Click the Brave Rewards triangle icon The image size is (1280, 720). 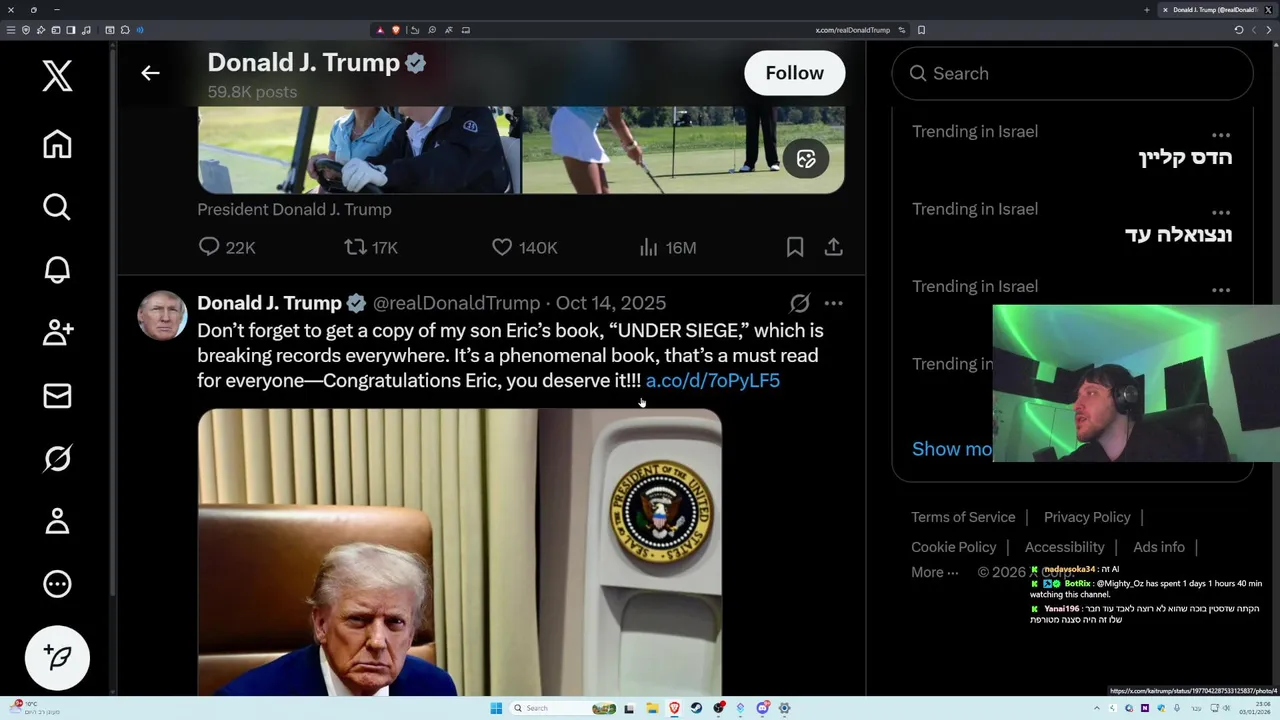point(380,30)
